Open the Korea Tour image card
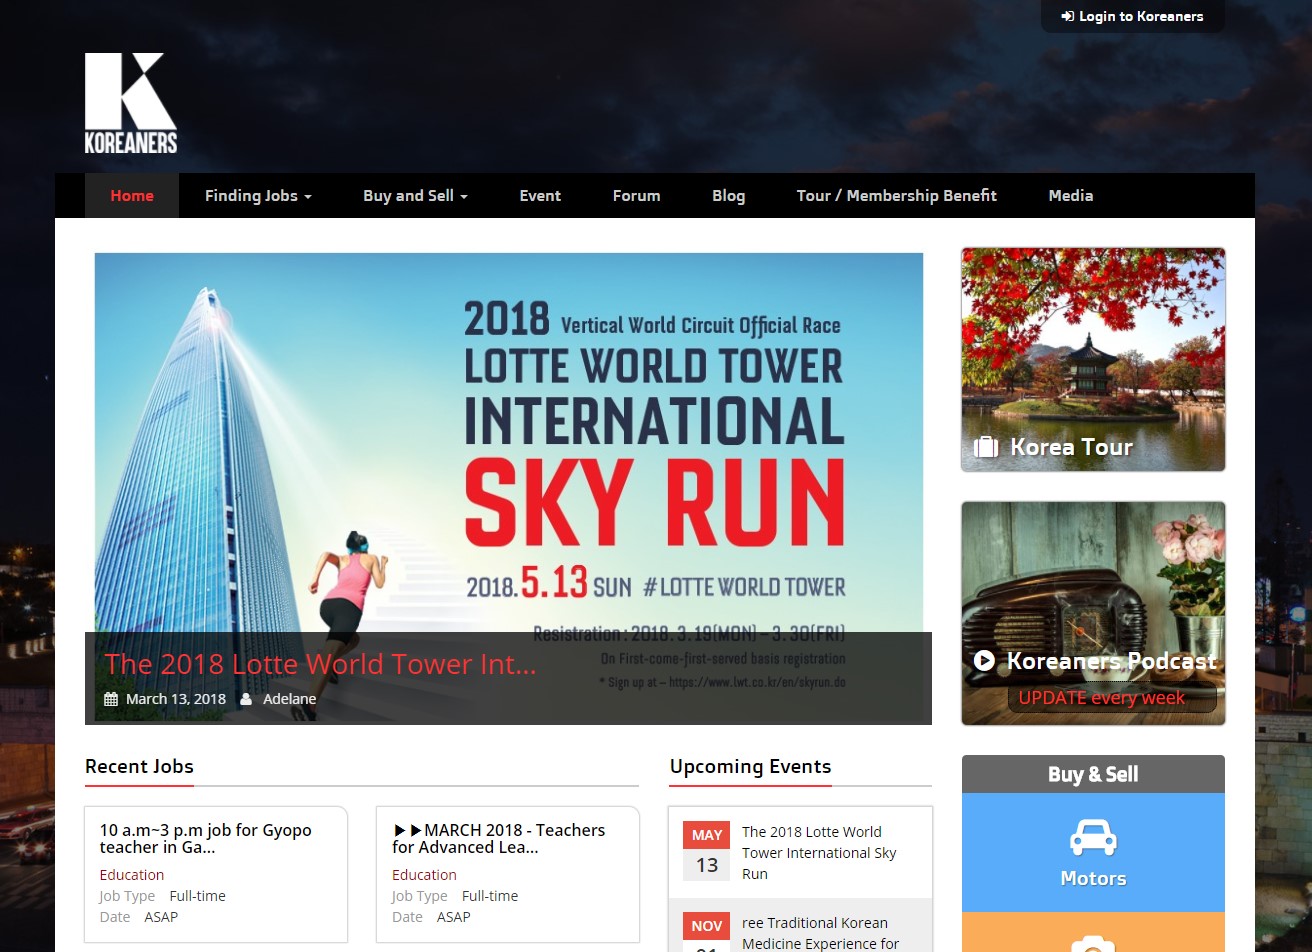The image size is (1312, 952). 1093,360
